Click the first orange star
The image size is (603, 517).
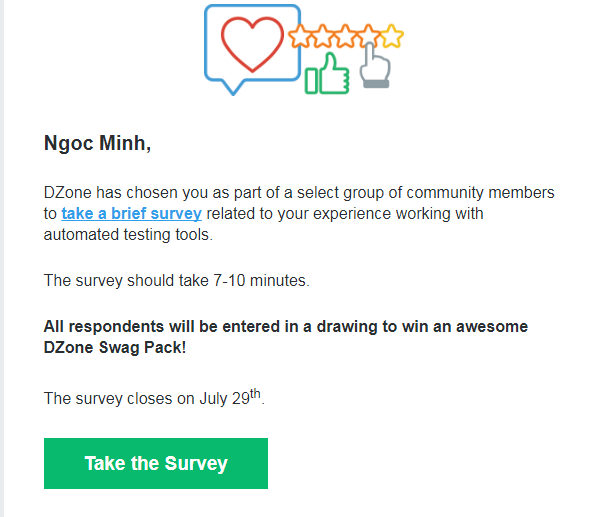[x=299, y=36]
